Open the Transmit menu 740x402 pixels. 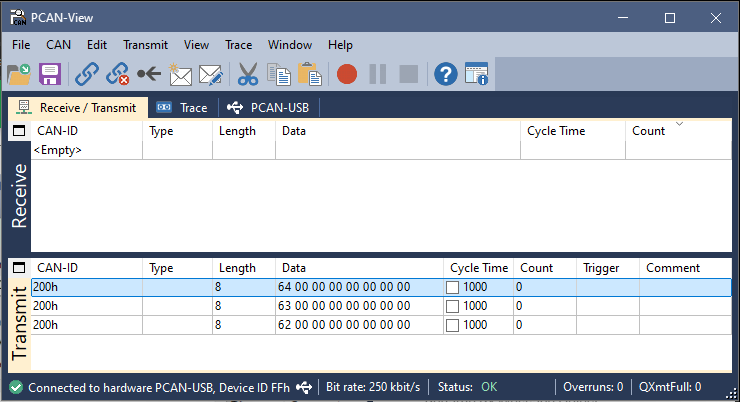click(145, 45)
